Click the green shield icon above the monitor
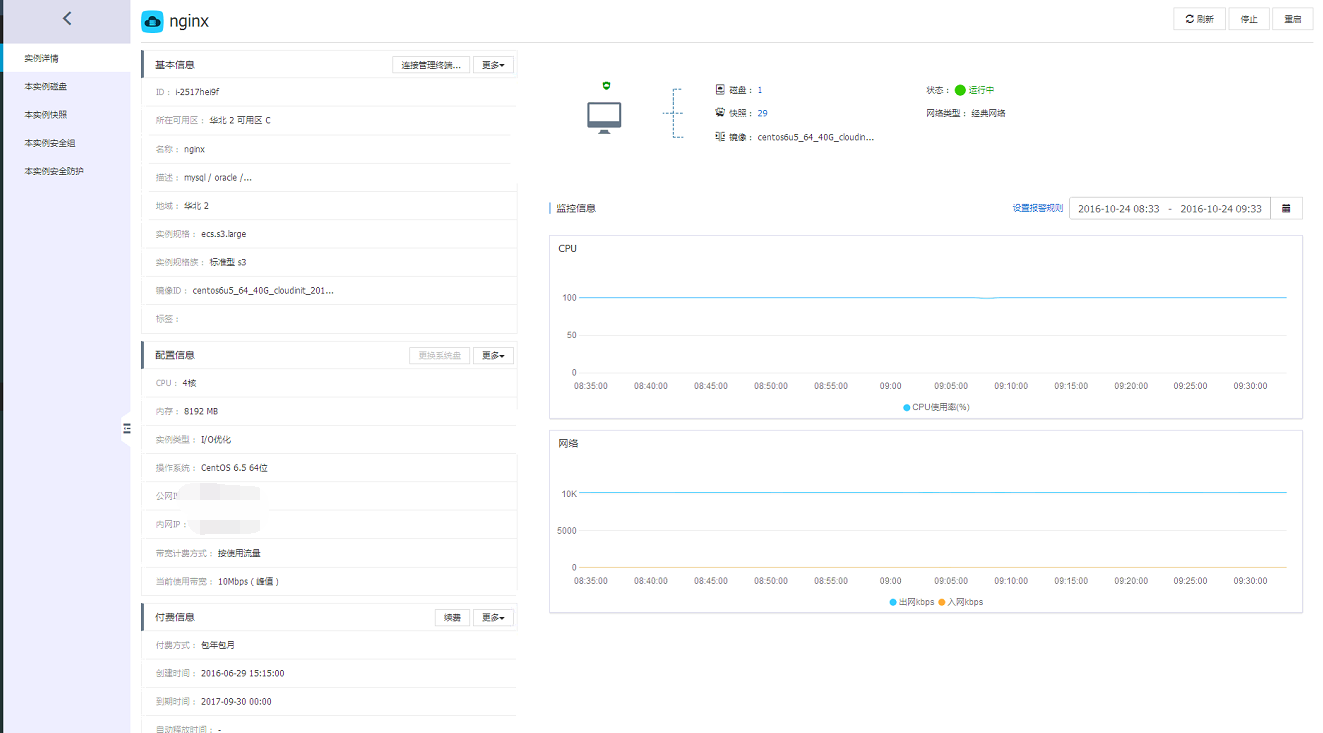The height and width of the screenshot is (733, 1323). [x=605, y=87]
